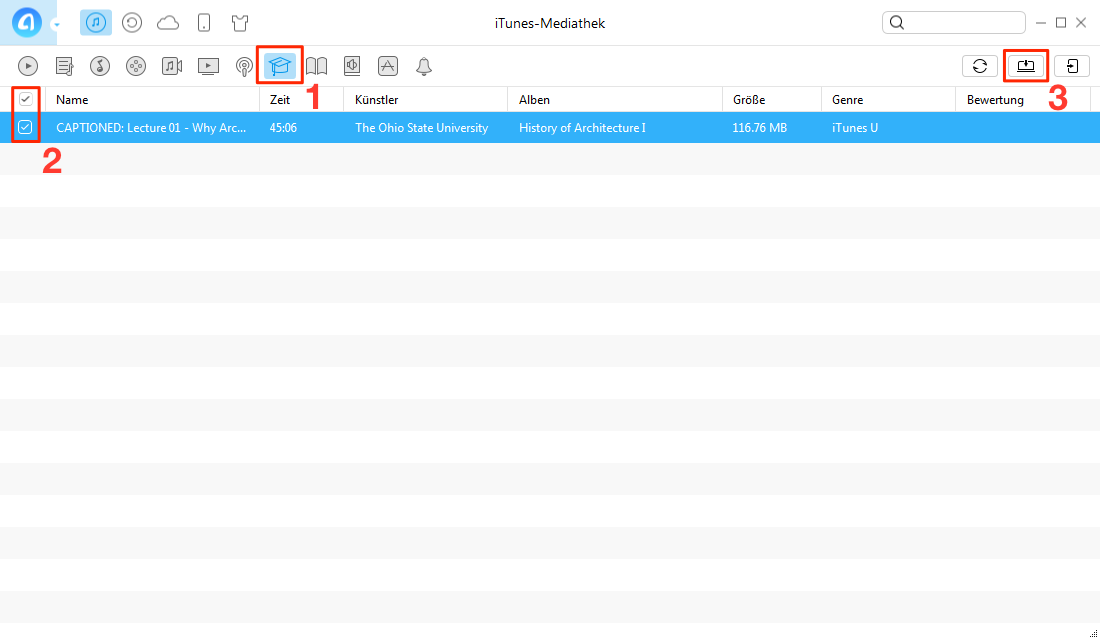This screenshot has width=1100, height=640.
Task: Select the Movies film reel icon
Action: pyautogui.click(x=135, y=66)
